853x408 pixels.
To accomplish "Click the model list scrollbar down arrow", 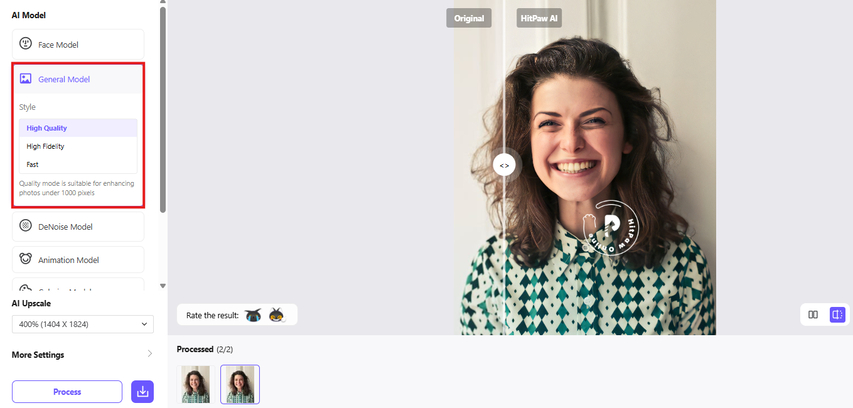I will (x=163, y=286).
